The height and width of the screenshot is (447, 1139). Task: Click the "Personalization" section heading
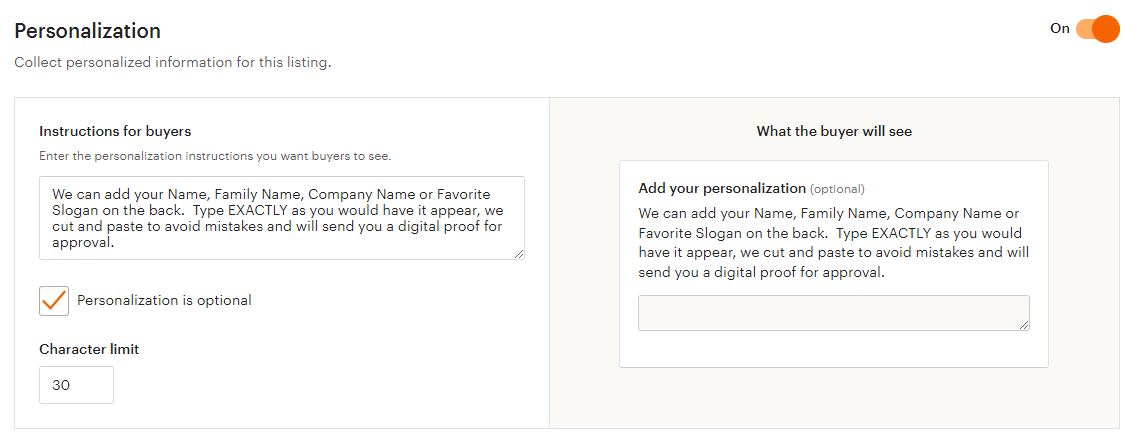click(x=87, y=31)
